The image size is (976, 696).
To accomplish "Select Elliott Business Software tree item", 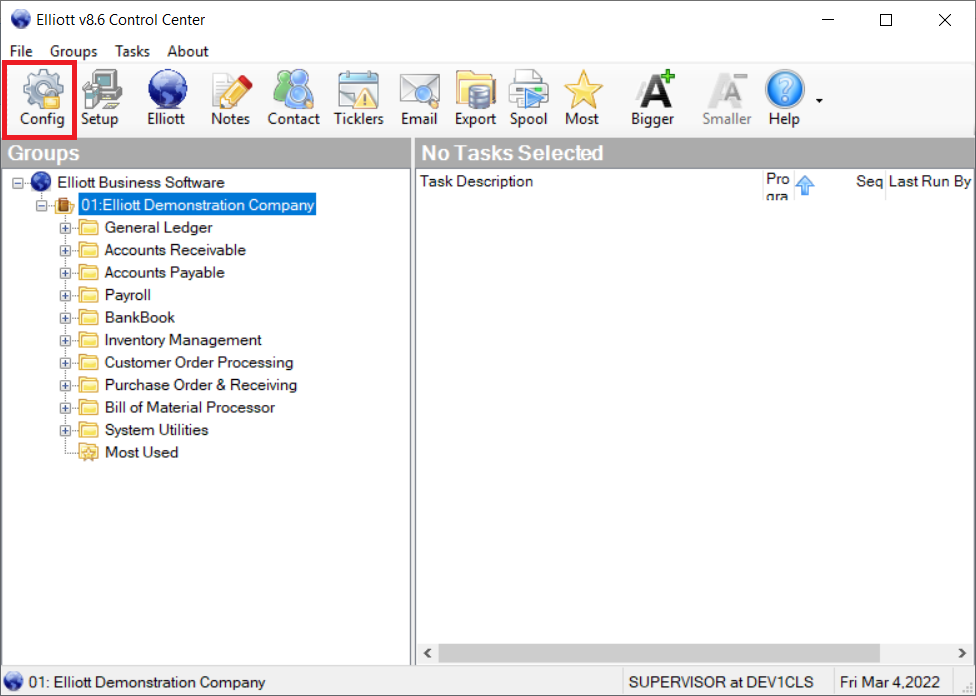I will (141, 182).
